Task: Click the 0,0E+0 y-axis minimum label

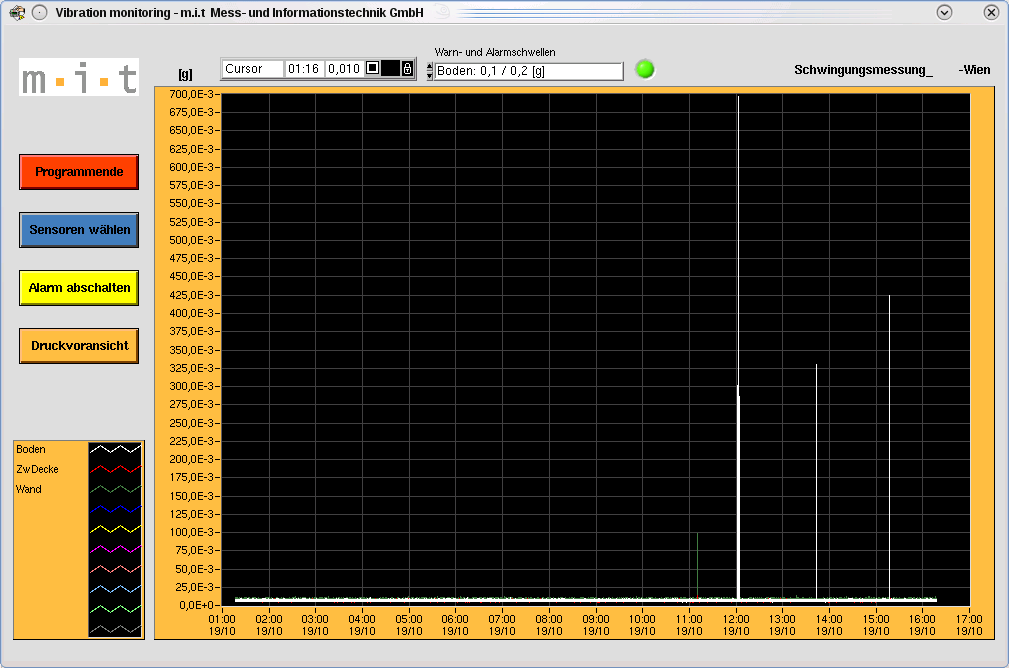Action: pyautogui.click(x=196, y=605)
